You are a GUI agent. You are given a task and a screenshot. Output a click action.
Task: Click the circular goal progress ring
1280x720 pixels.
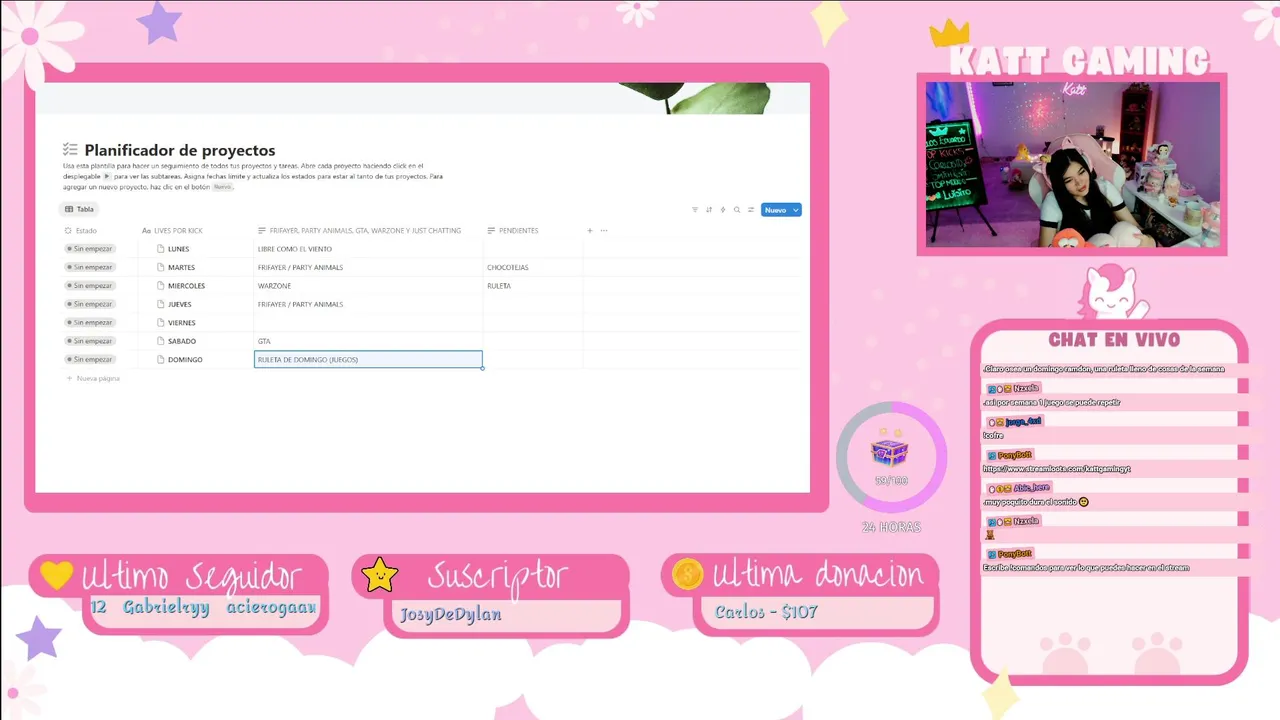(x=891, y=458)
